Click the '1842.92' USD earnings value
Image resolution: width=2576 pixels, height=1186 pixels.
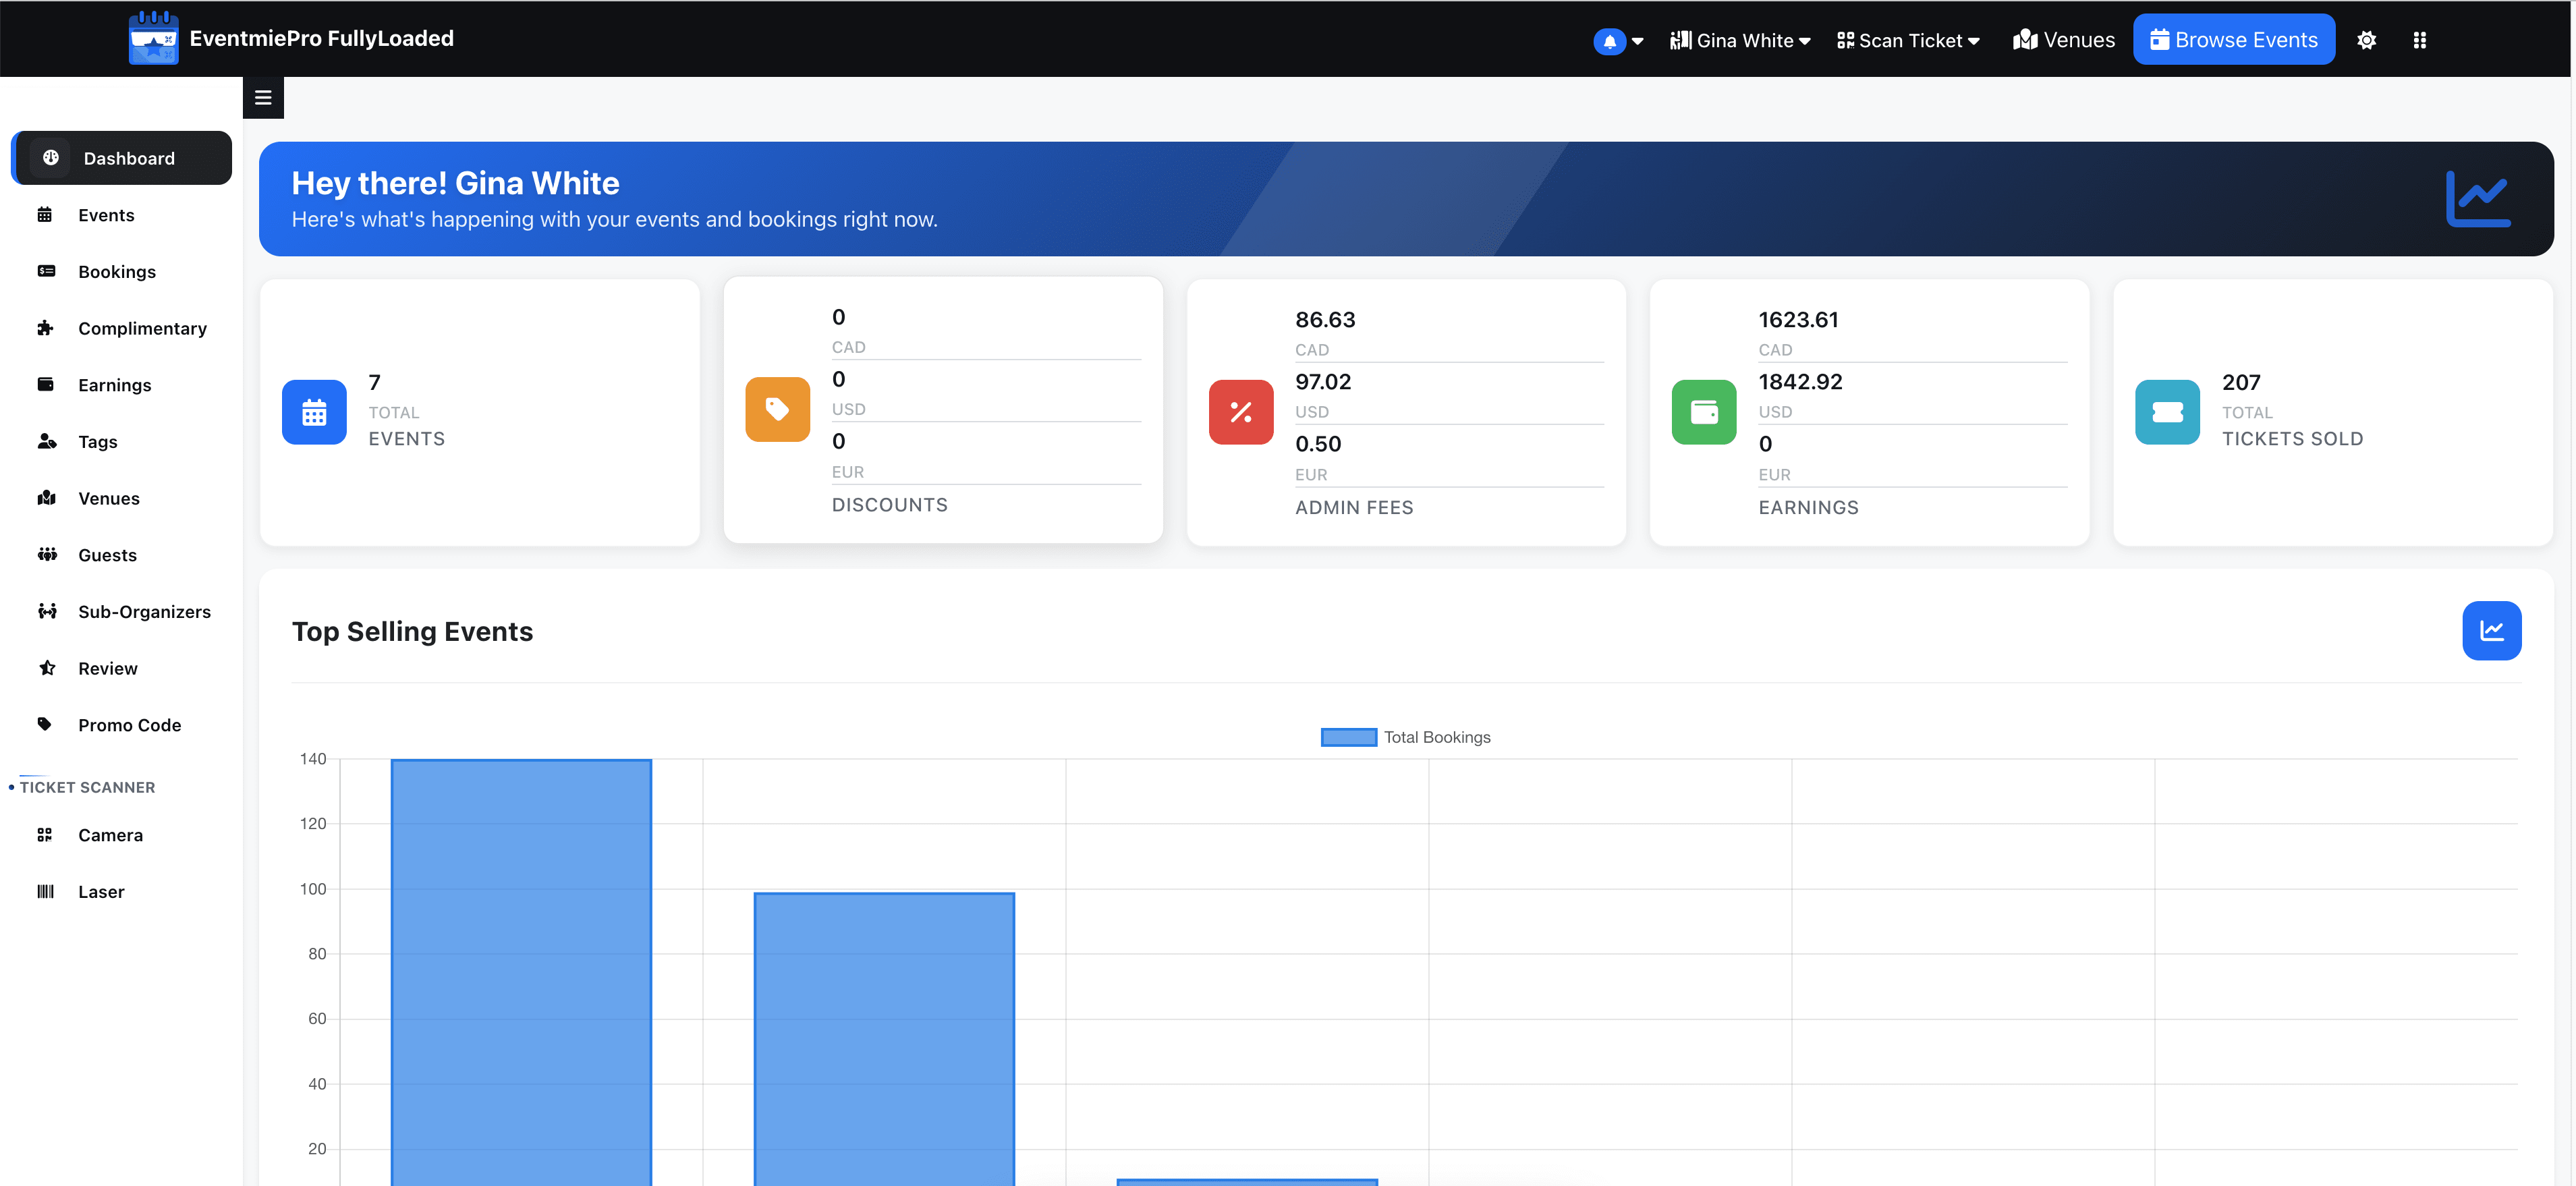pyautogui.click(x=1800, y=382)
